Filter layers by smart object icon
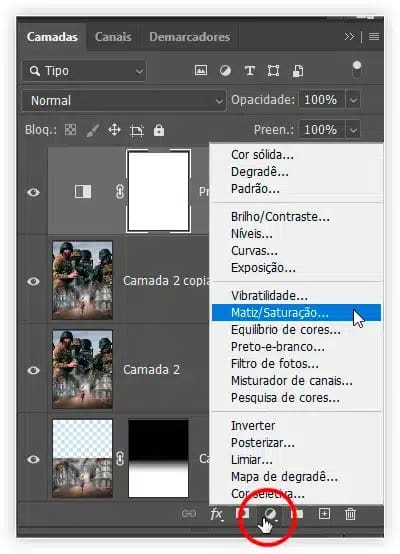Image resolution: width=400 pixels, height=554 pixels. click(298, 71)
